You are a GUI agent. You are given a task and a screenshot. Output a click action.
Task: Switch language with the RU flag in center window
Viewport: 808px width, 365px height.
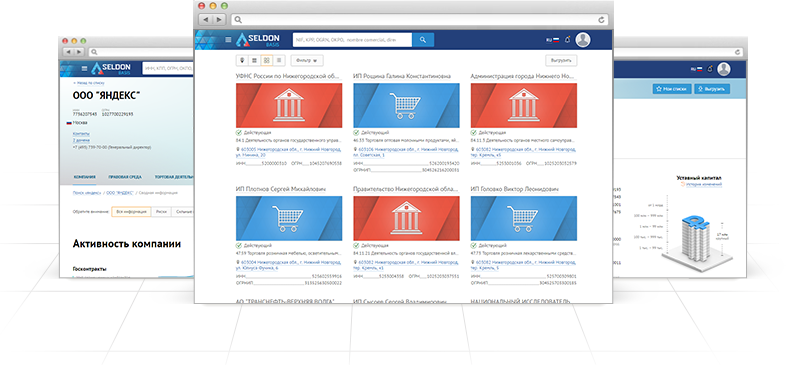[552, 40]
